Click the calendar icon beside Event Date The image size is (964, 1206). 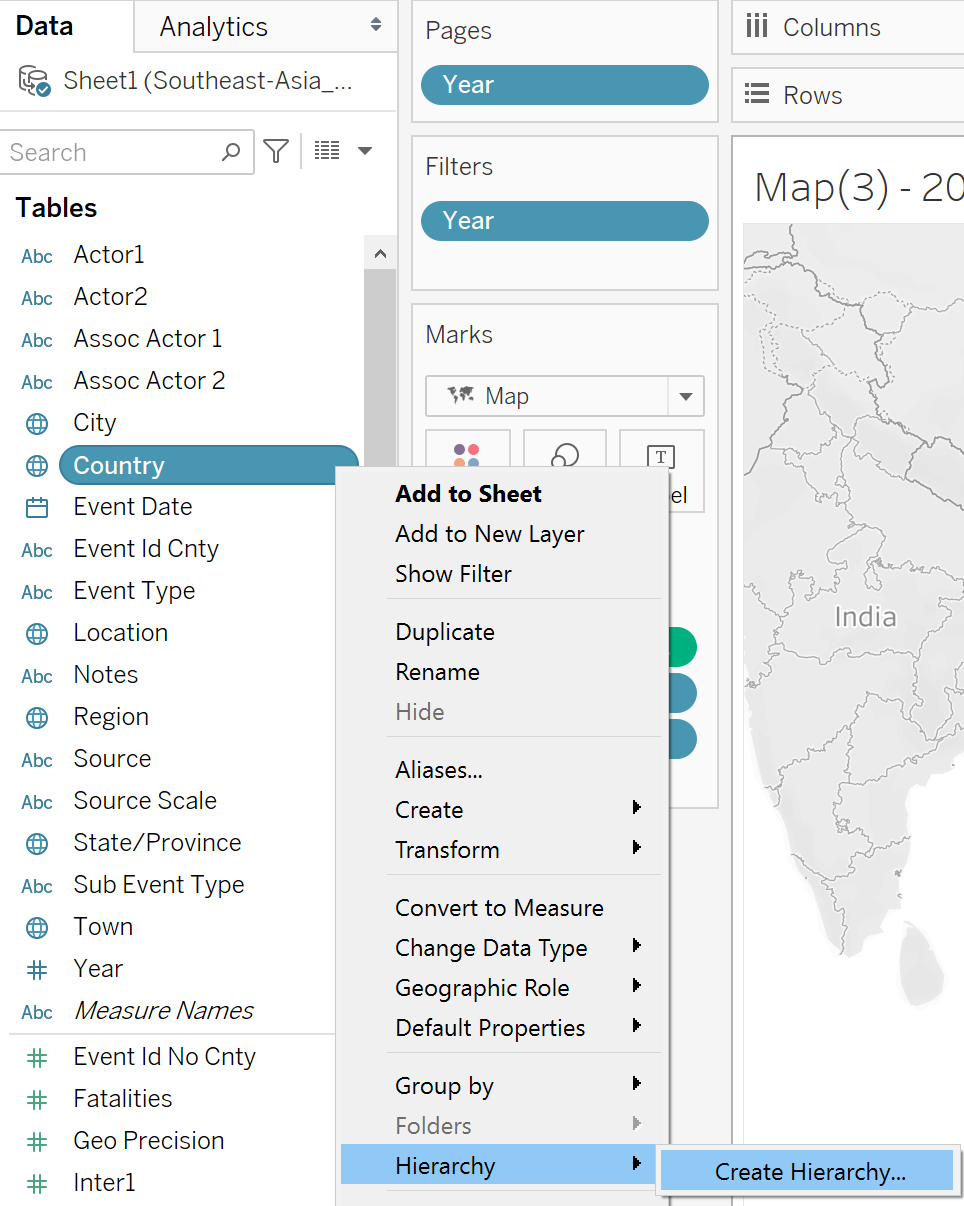point(37,508)
